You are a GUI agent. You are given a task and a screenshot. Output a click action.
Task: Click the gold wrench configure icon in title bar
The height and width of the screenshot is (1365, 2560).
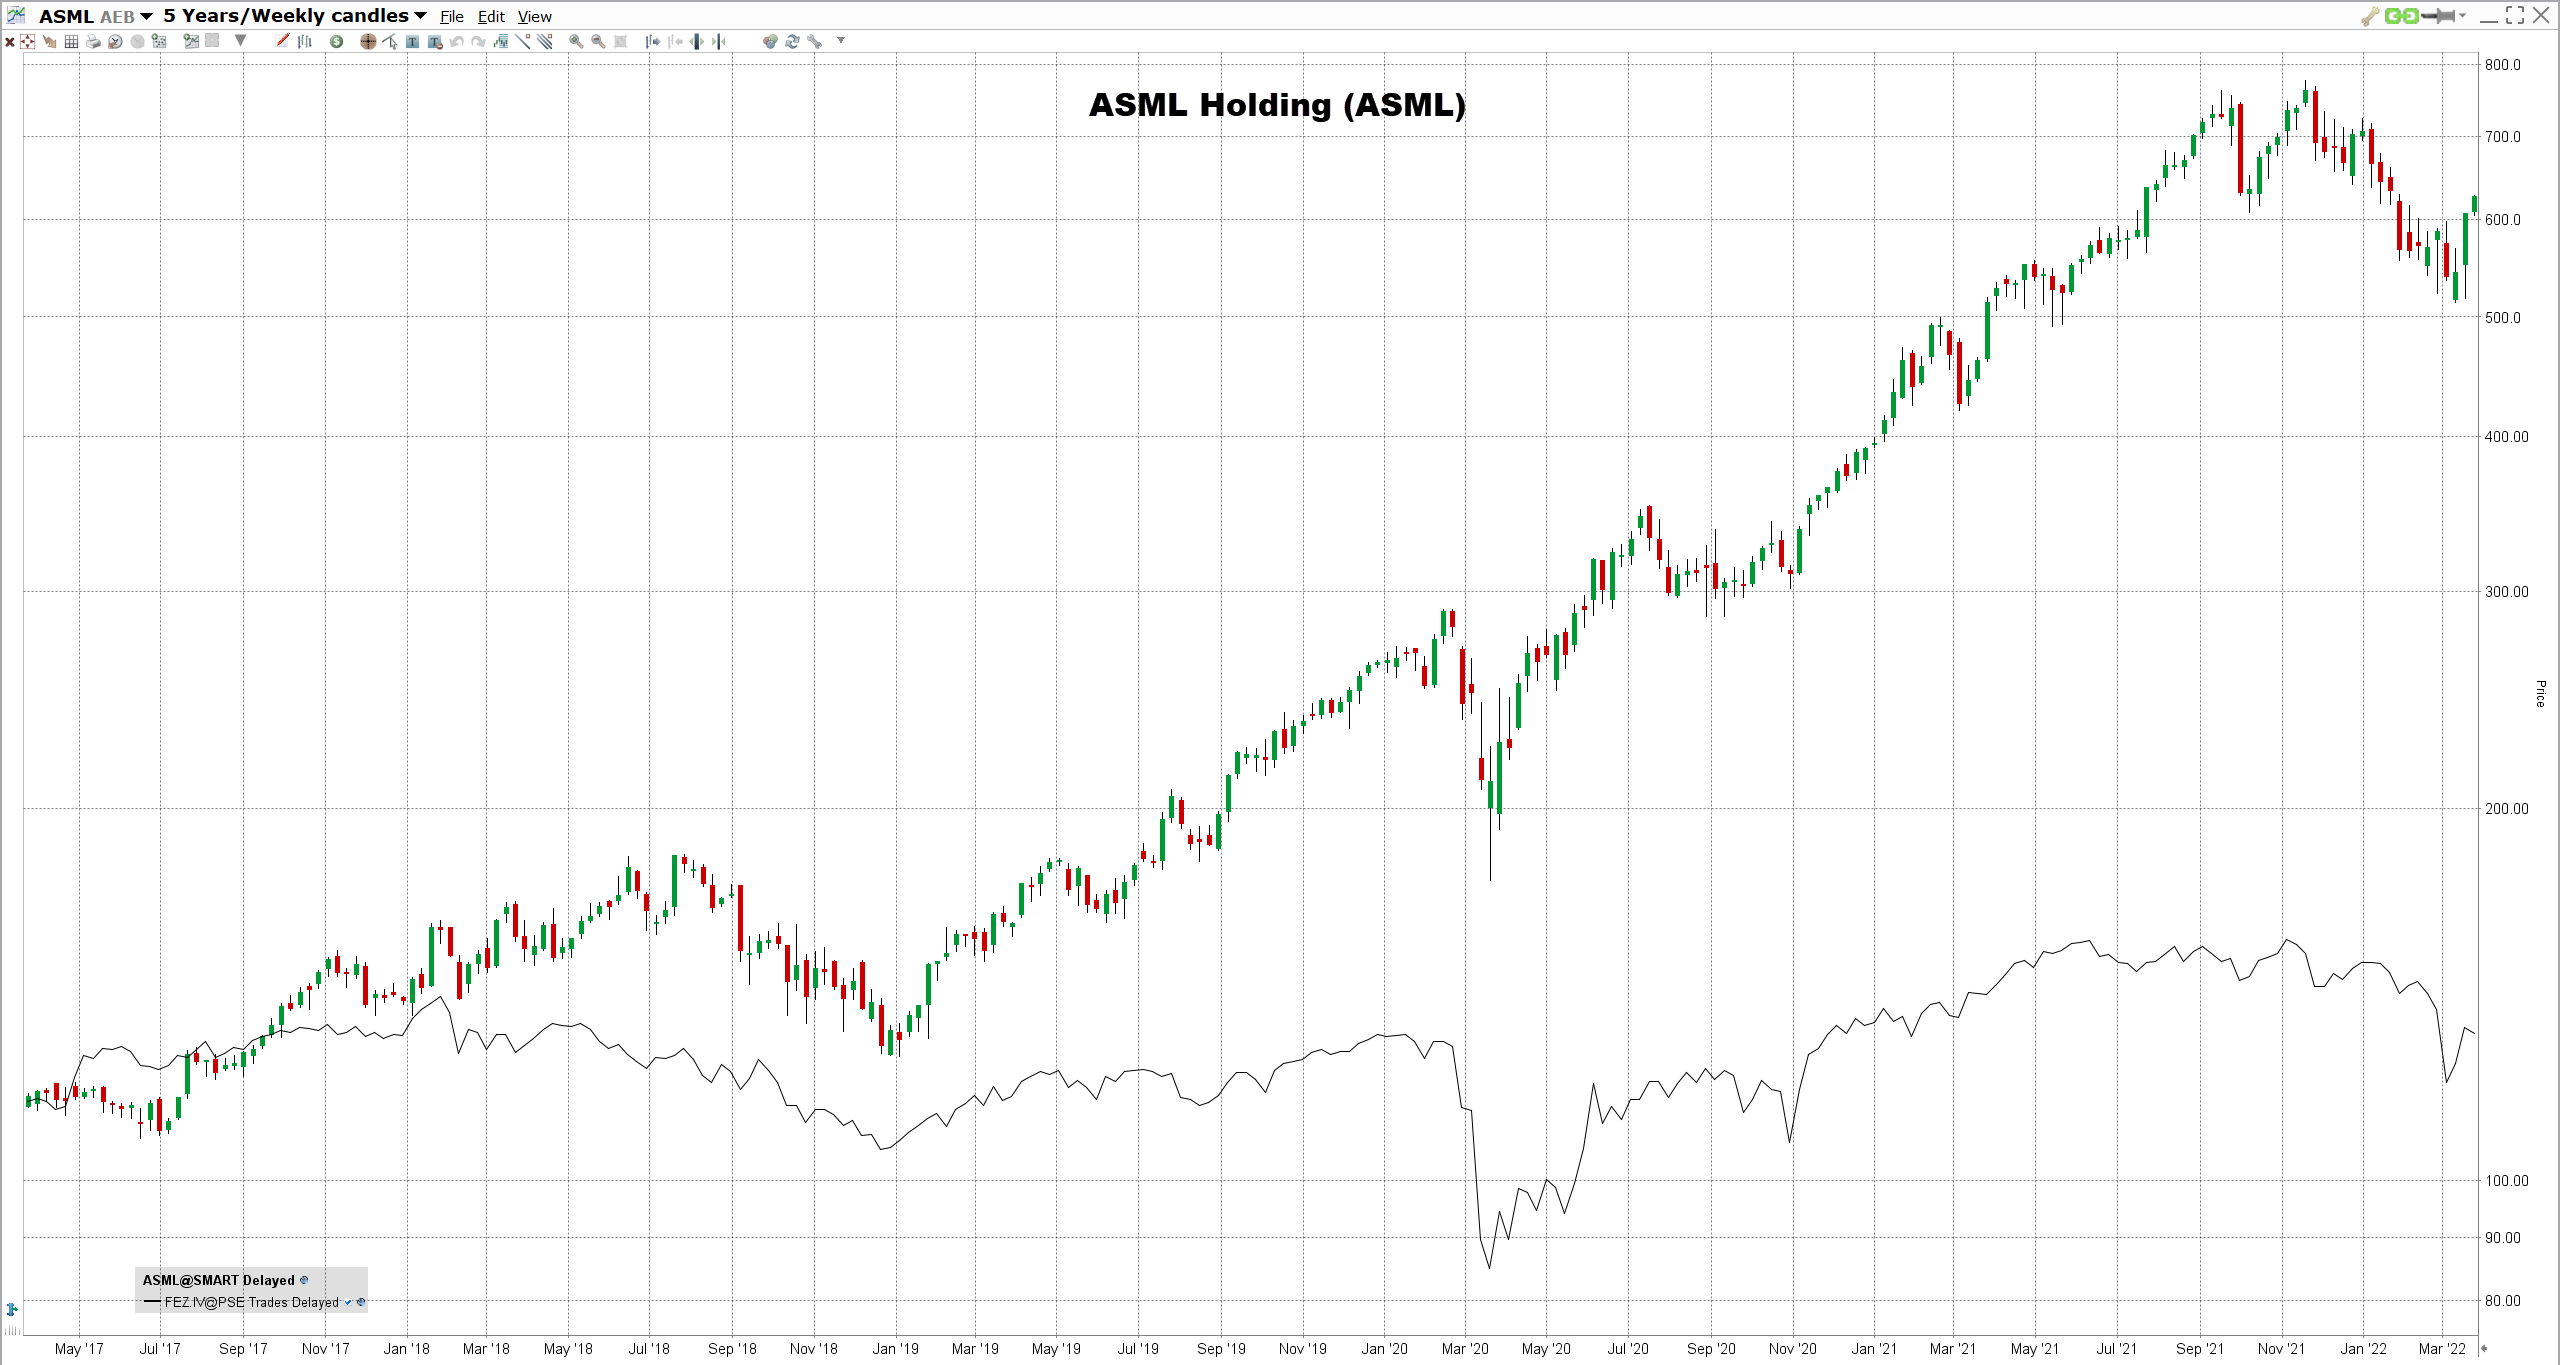click(x=2369, y=16)
